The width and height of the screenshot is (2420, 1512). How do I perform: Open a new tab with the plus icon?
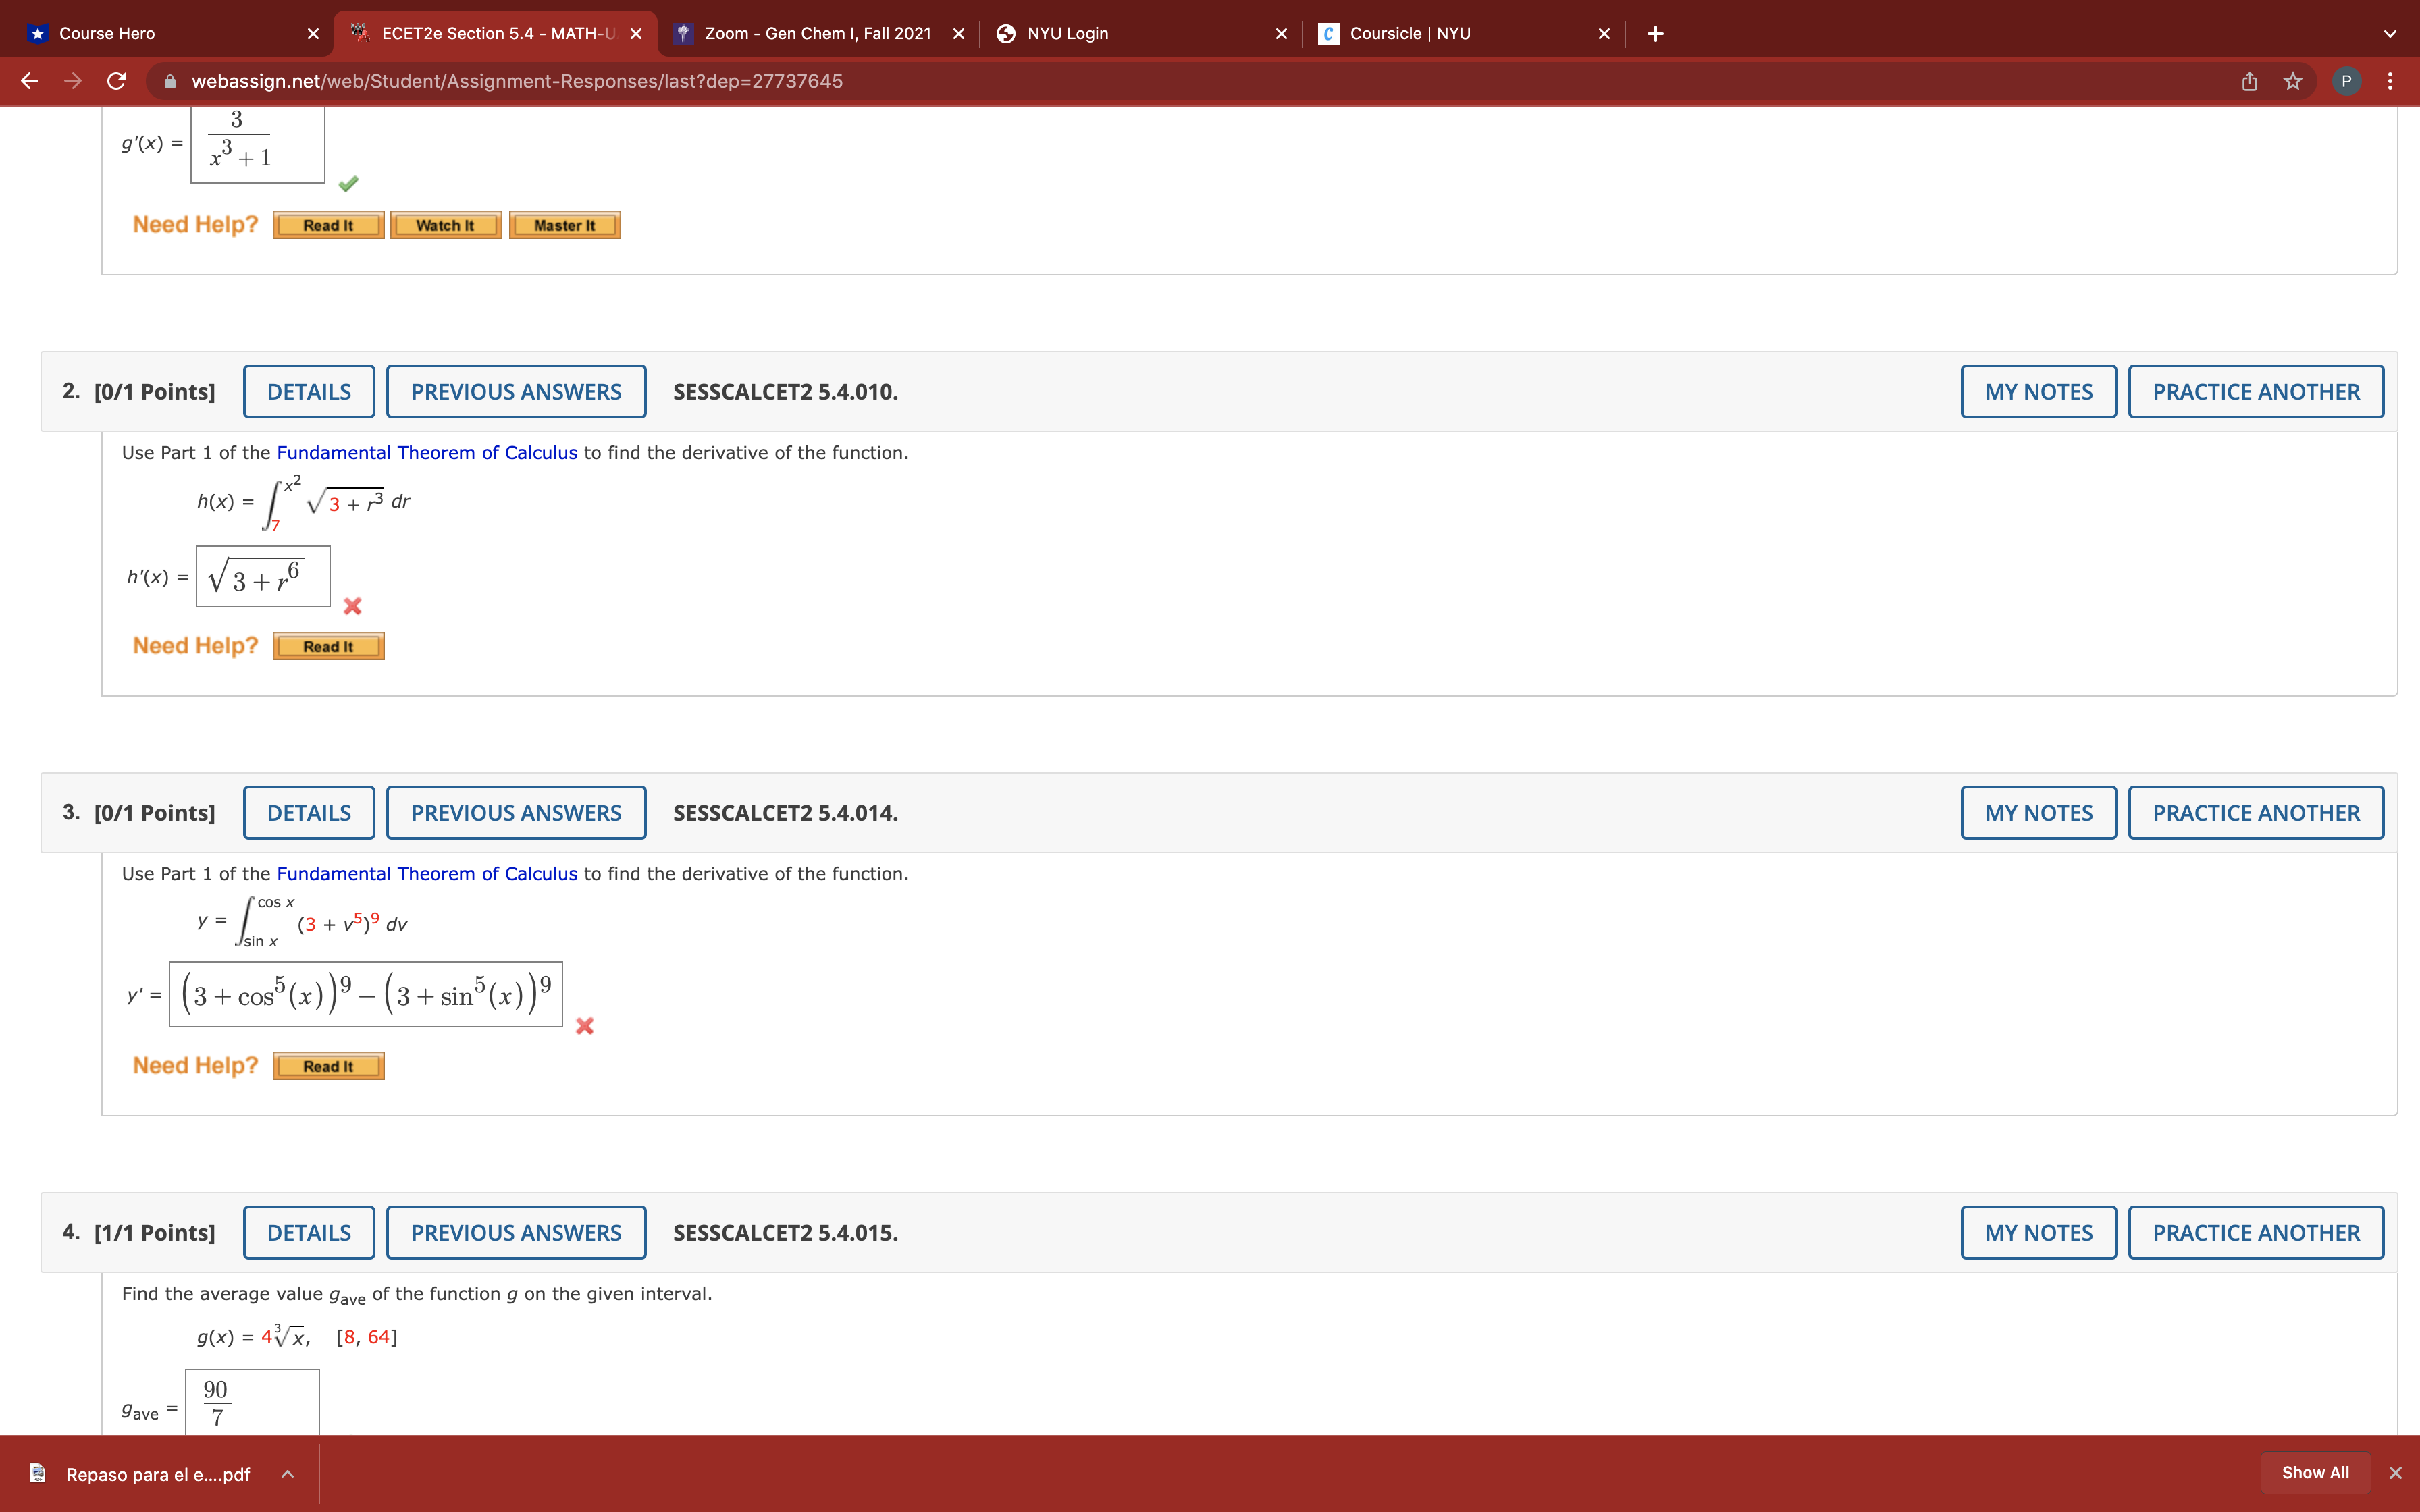point(1655,33)
